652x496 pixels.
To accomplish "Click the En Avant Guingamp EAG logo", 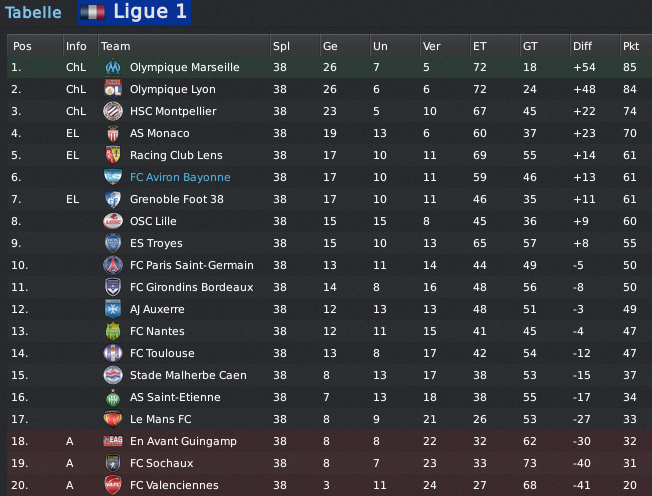I will [x=113, y=441].
